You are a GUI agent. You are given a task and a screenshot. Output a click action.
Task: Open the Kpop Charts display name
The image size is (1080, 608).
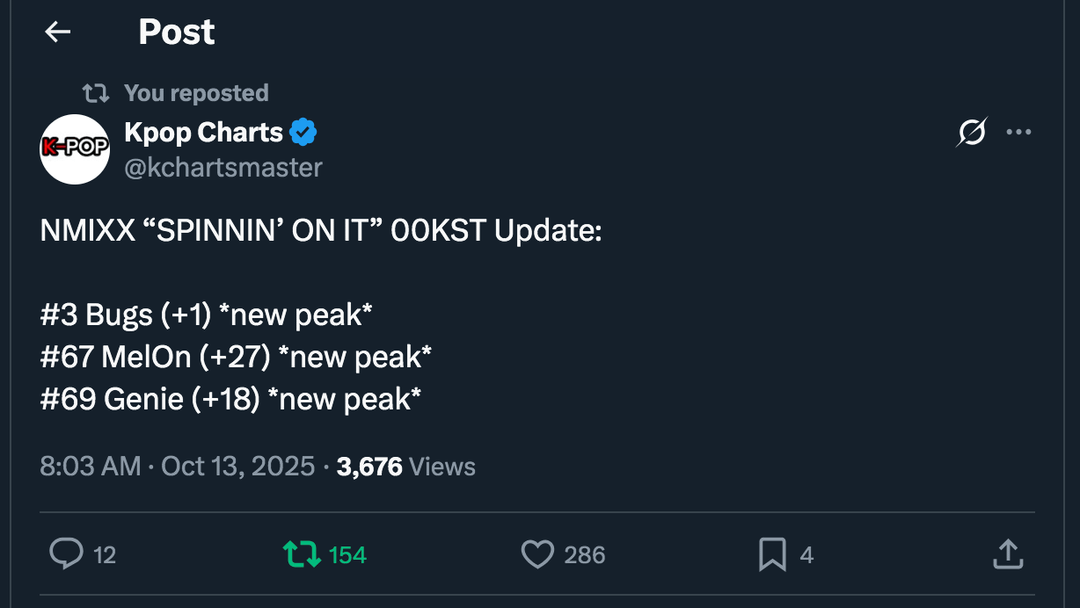click(x=204, y=132)
